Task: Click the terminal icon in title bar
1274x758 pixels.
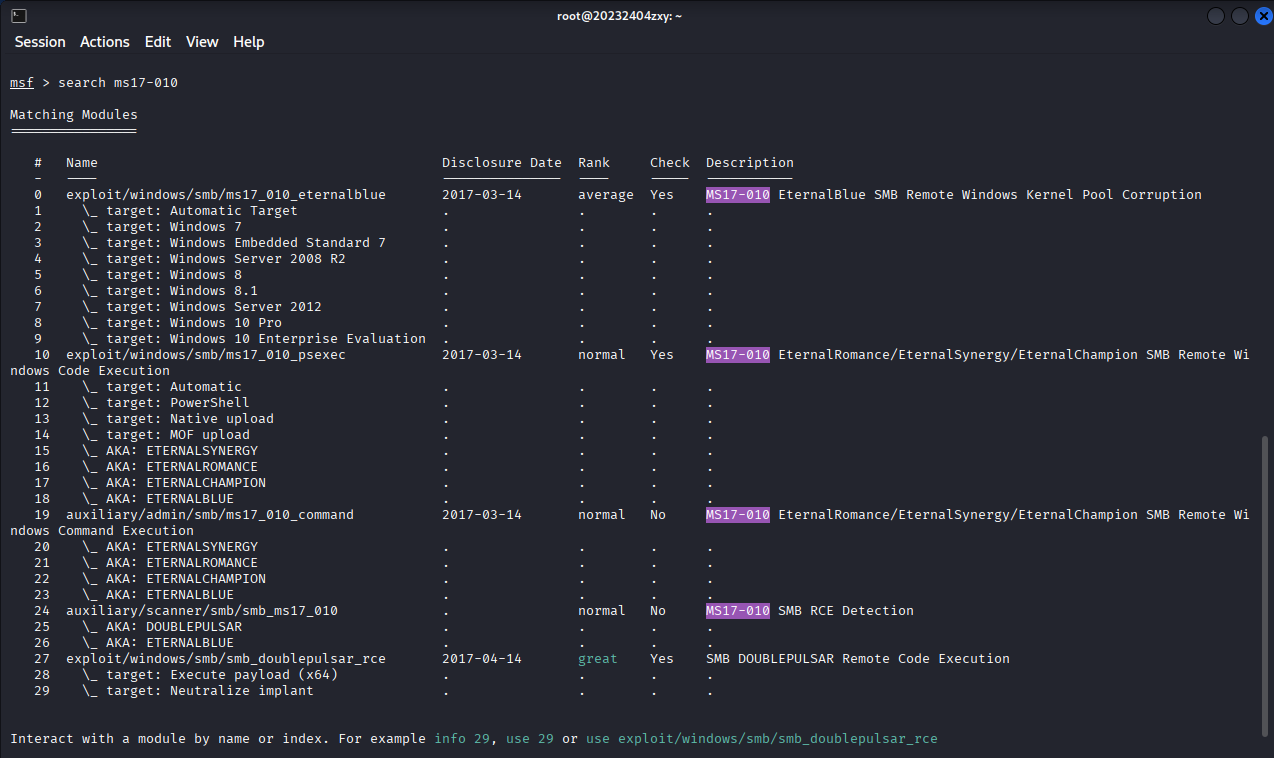Action: point(19,16)
